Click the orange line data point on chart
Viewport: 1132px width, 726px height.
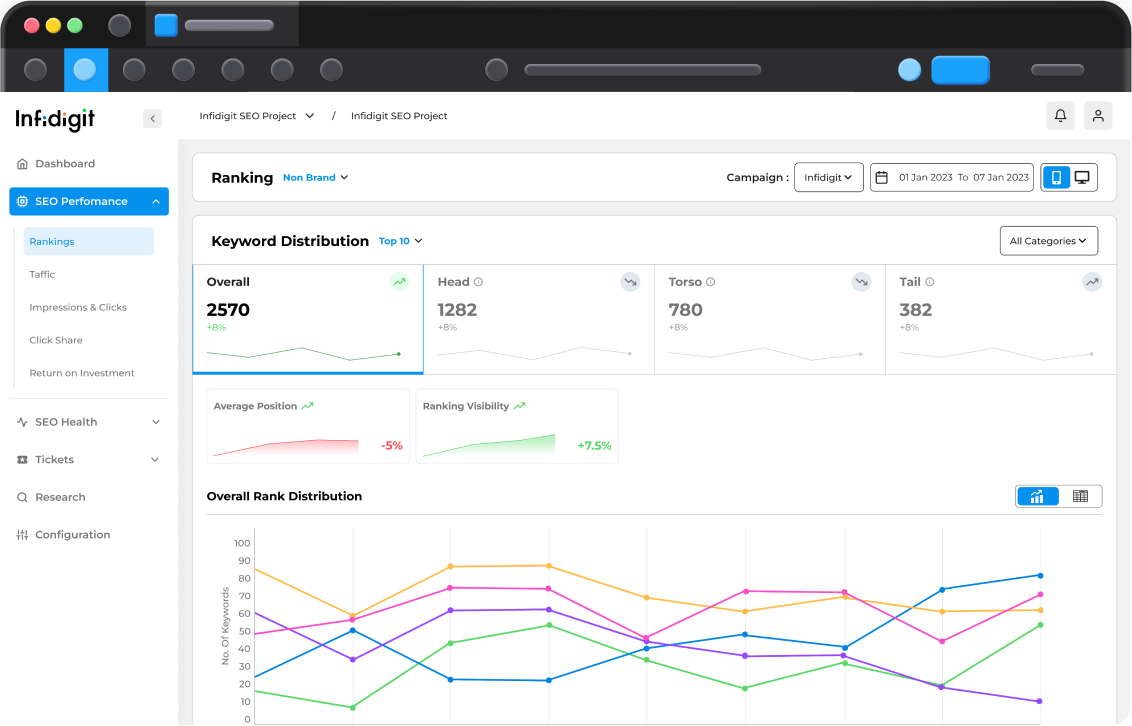[x=450, y=567]
